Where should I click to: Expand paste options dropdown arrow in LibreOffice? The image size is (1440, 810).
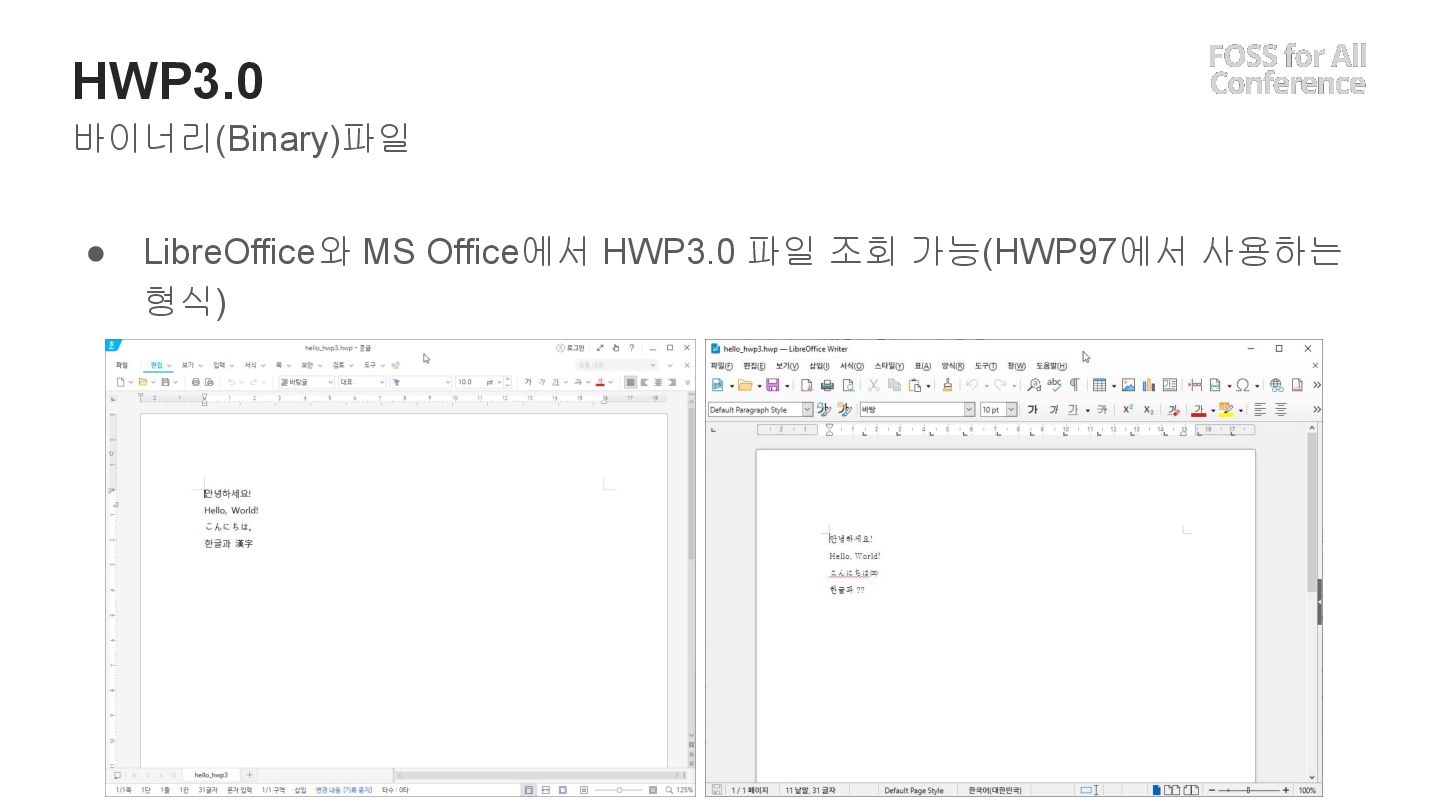[928, 386]
